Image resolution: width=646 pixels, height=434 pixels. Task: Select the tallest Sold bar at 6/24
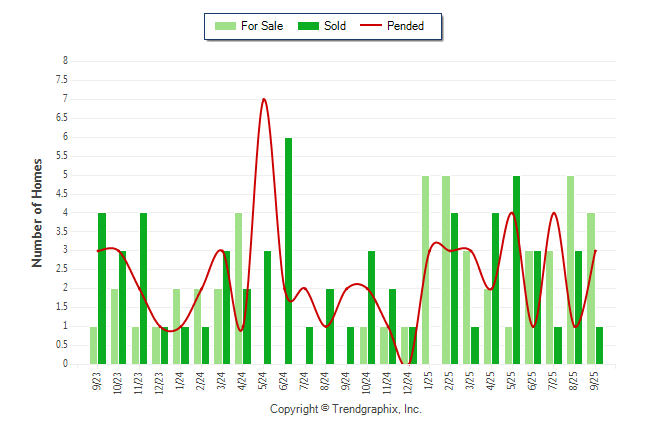289,251
